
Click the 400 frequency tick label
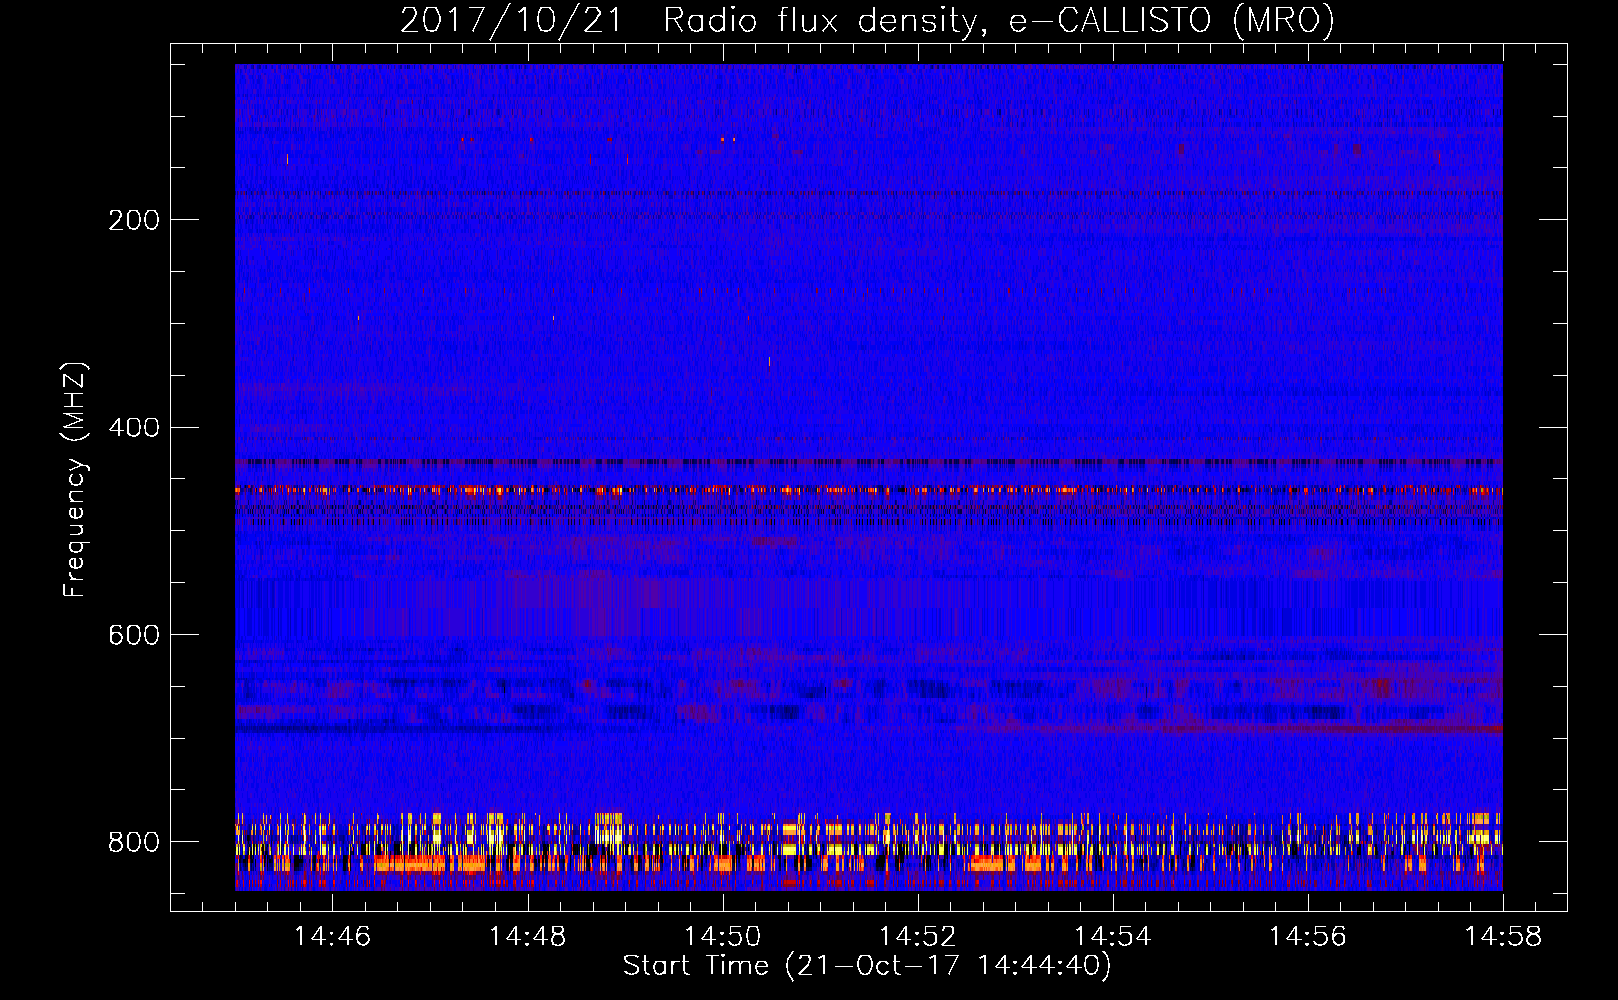pos(134,428)
